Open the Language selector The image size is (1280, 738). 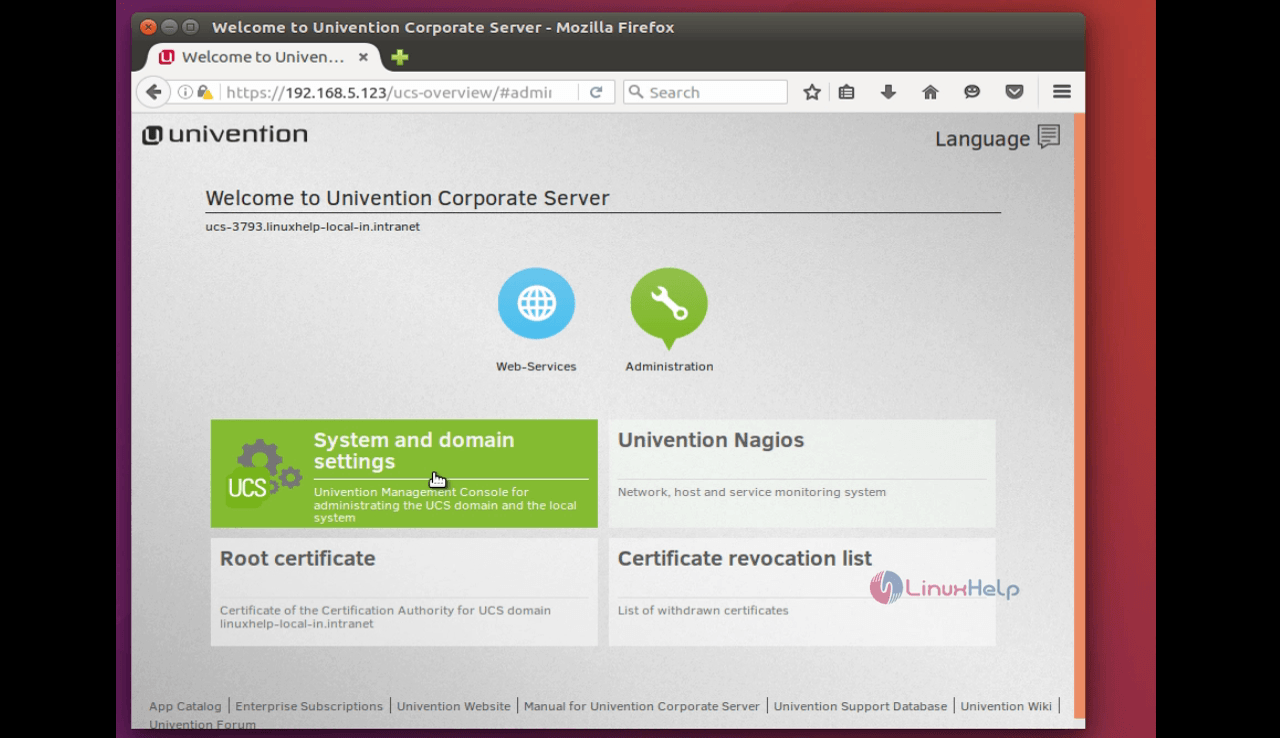click(997, 138)
